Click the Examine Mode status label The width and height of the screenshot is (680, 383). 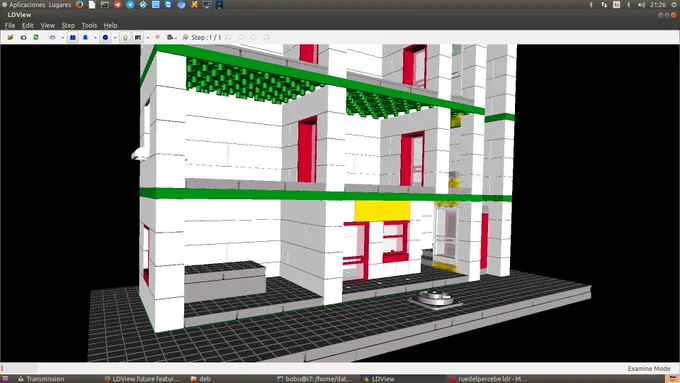click(649, 368)
